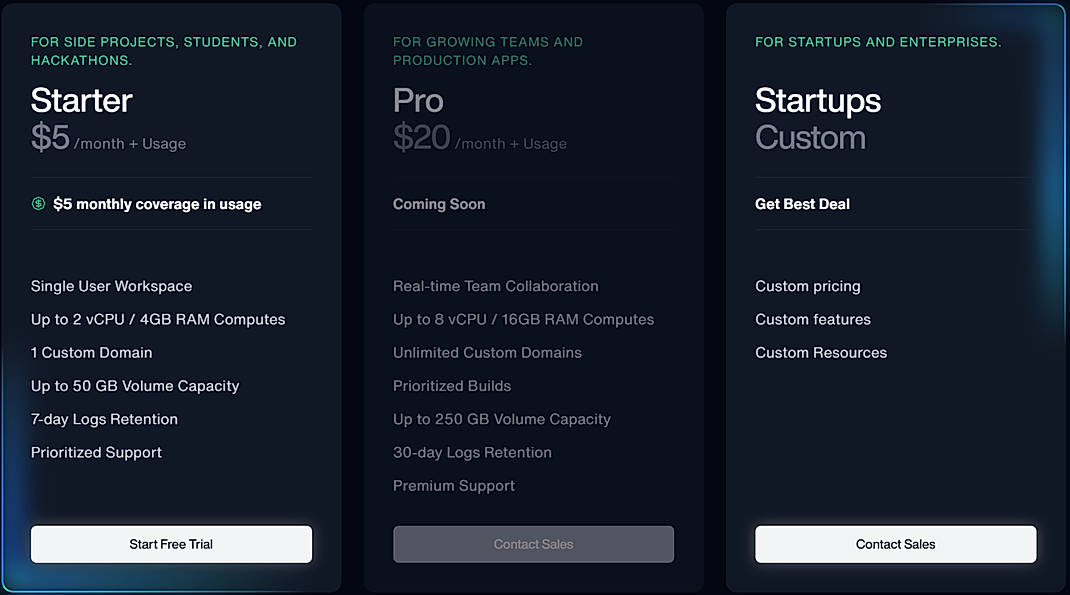
Task: Click the $20 price in the Pro card
Action: [x=422, y=137]
